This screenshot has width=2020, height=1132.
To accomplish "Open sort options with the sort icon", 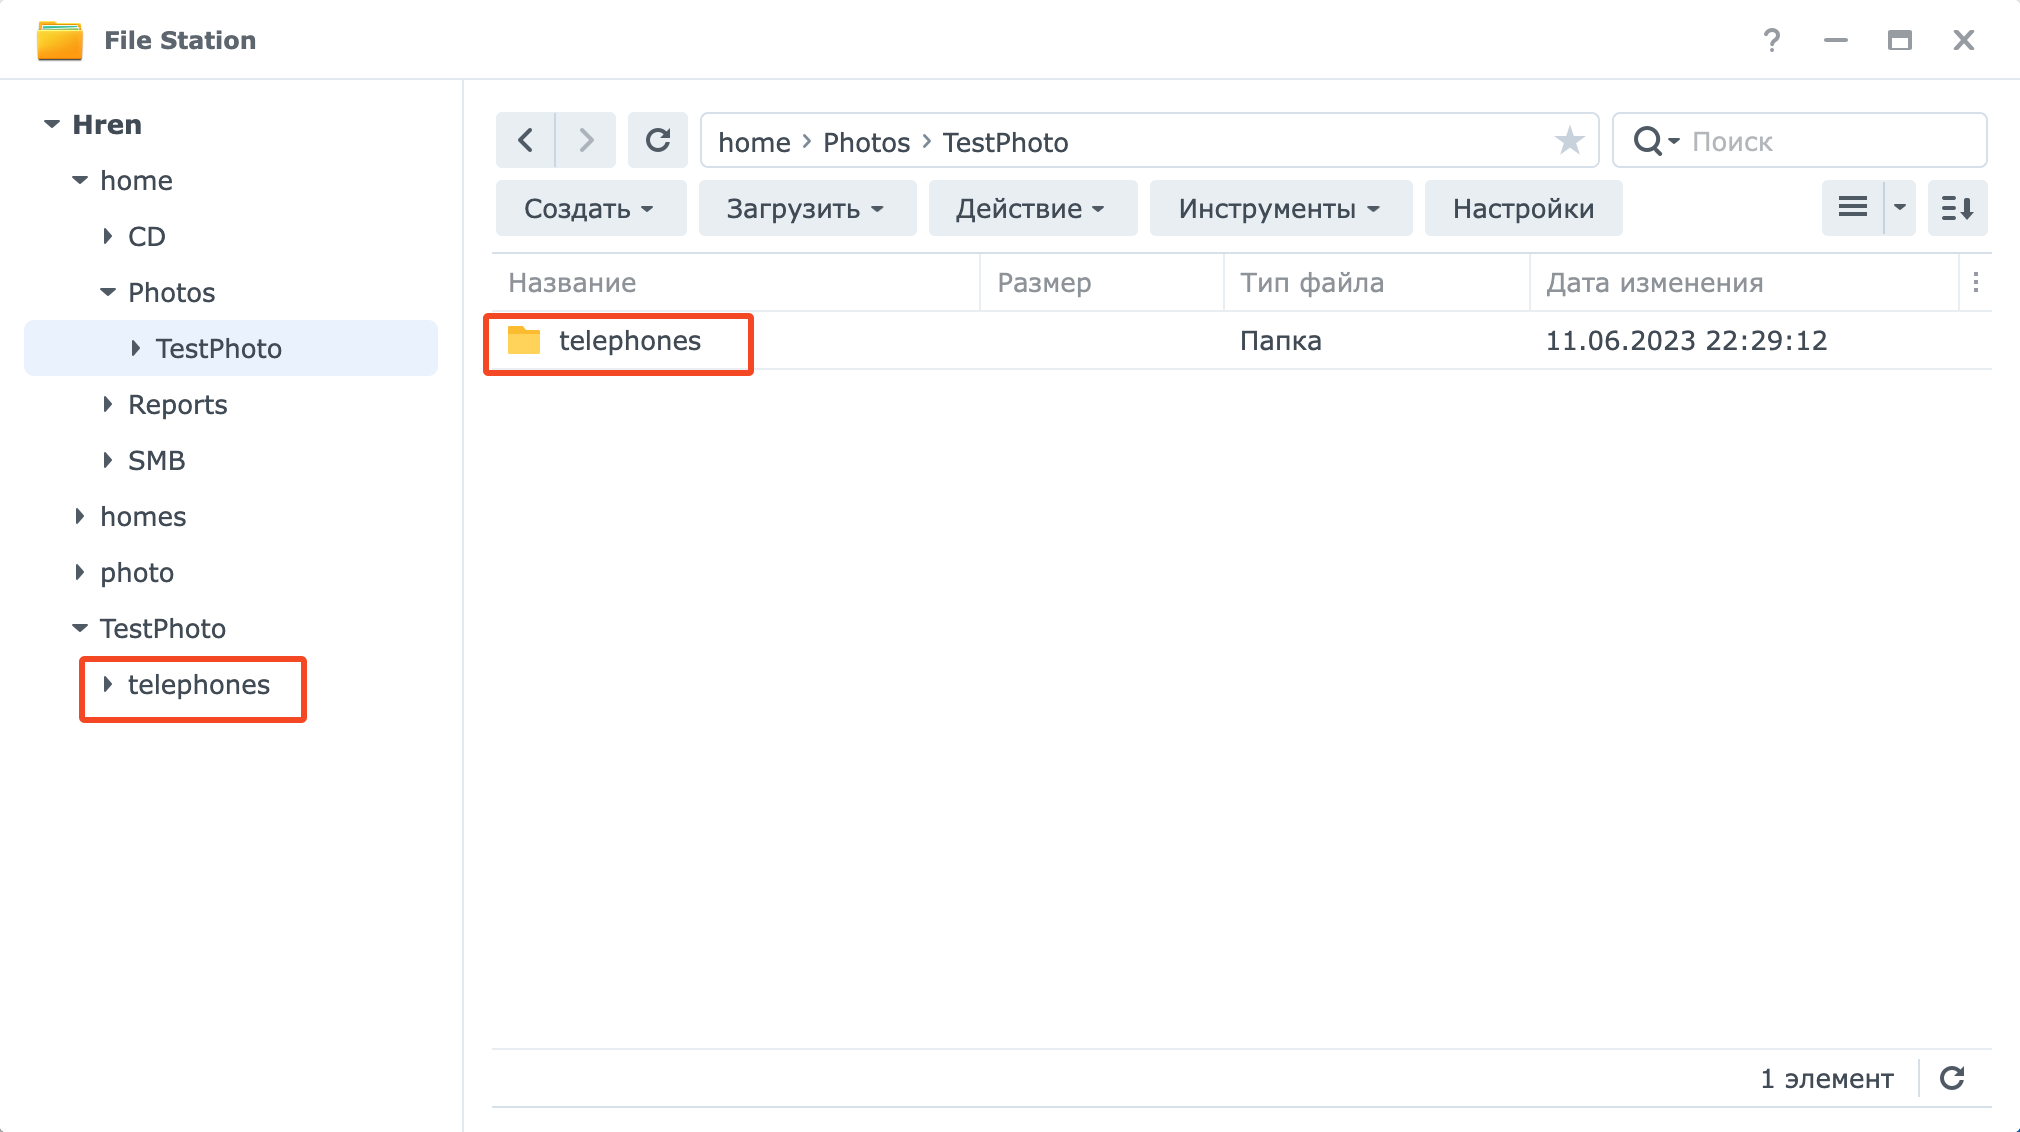I will 1957,208.
